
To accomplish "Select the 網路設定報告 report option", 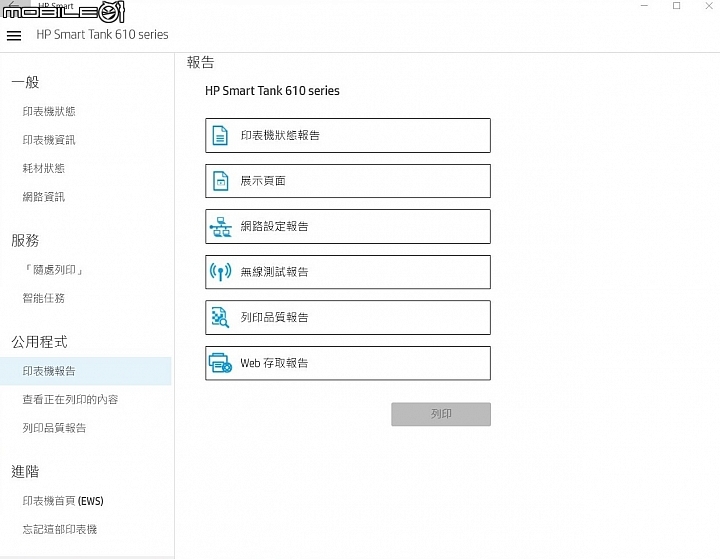I will [348, 226].
